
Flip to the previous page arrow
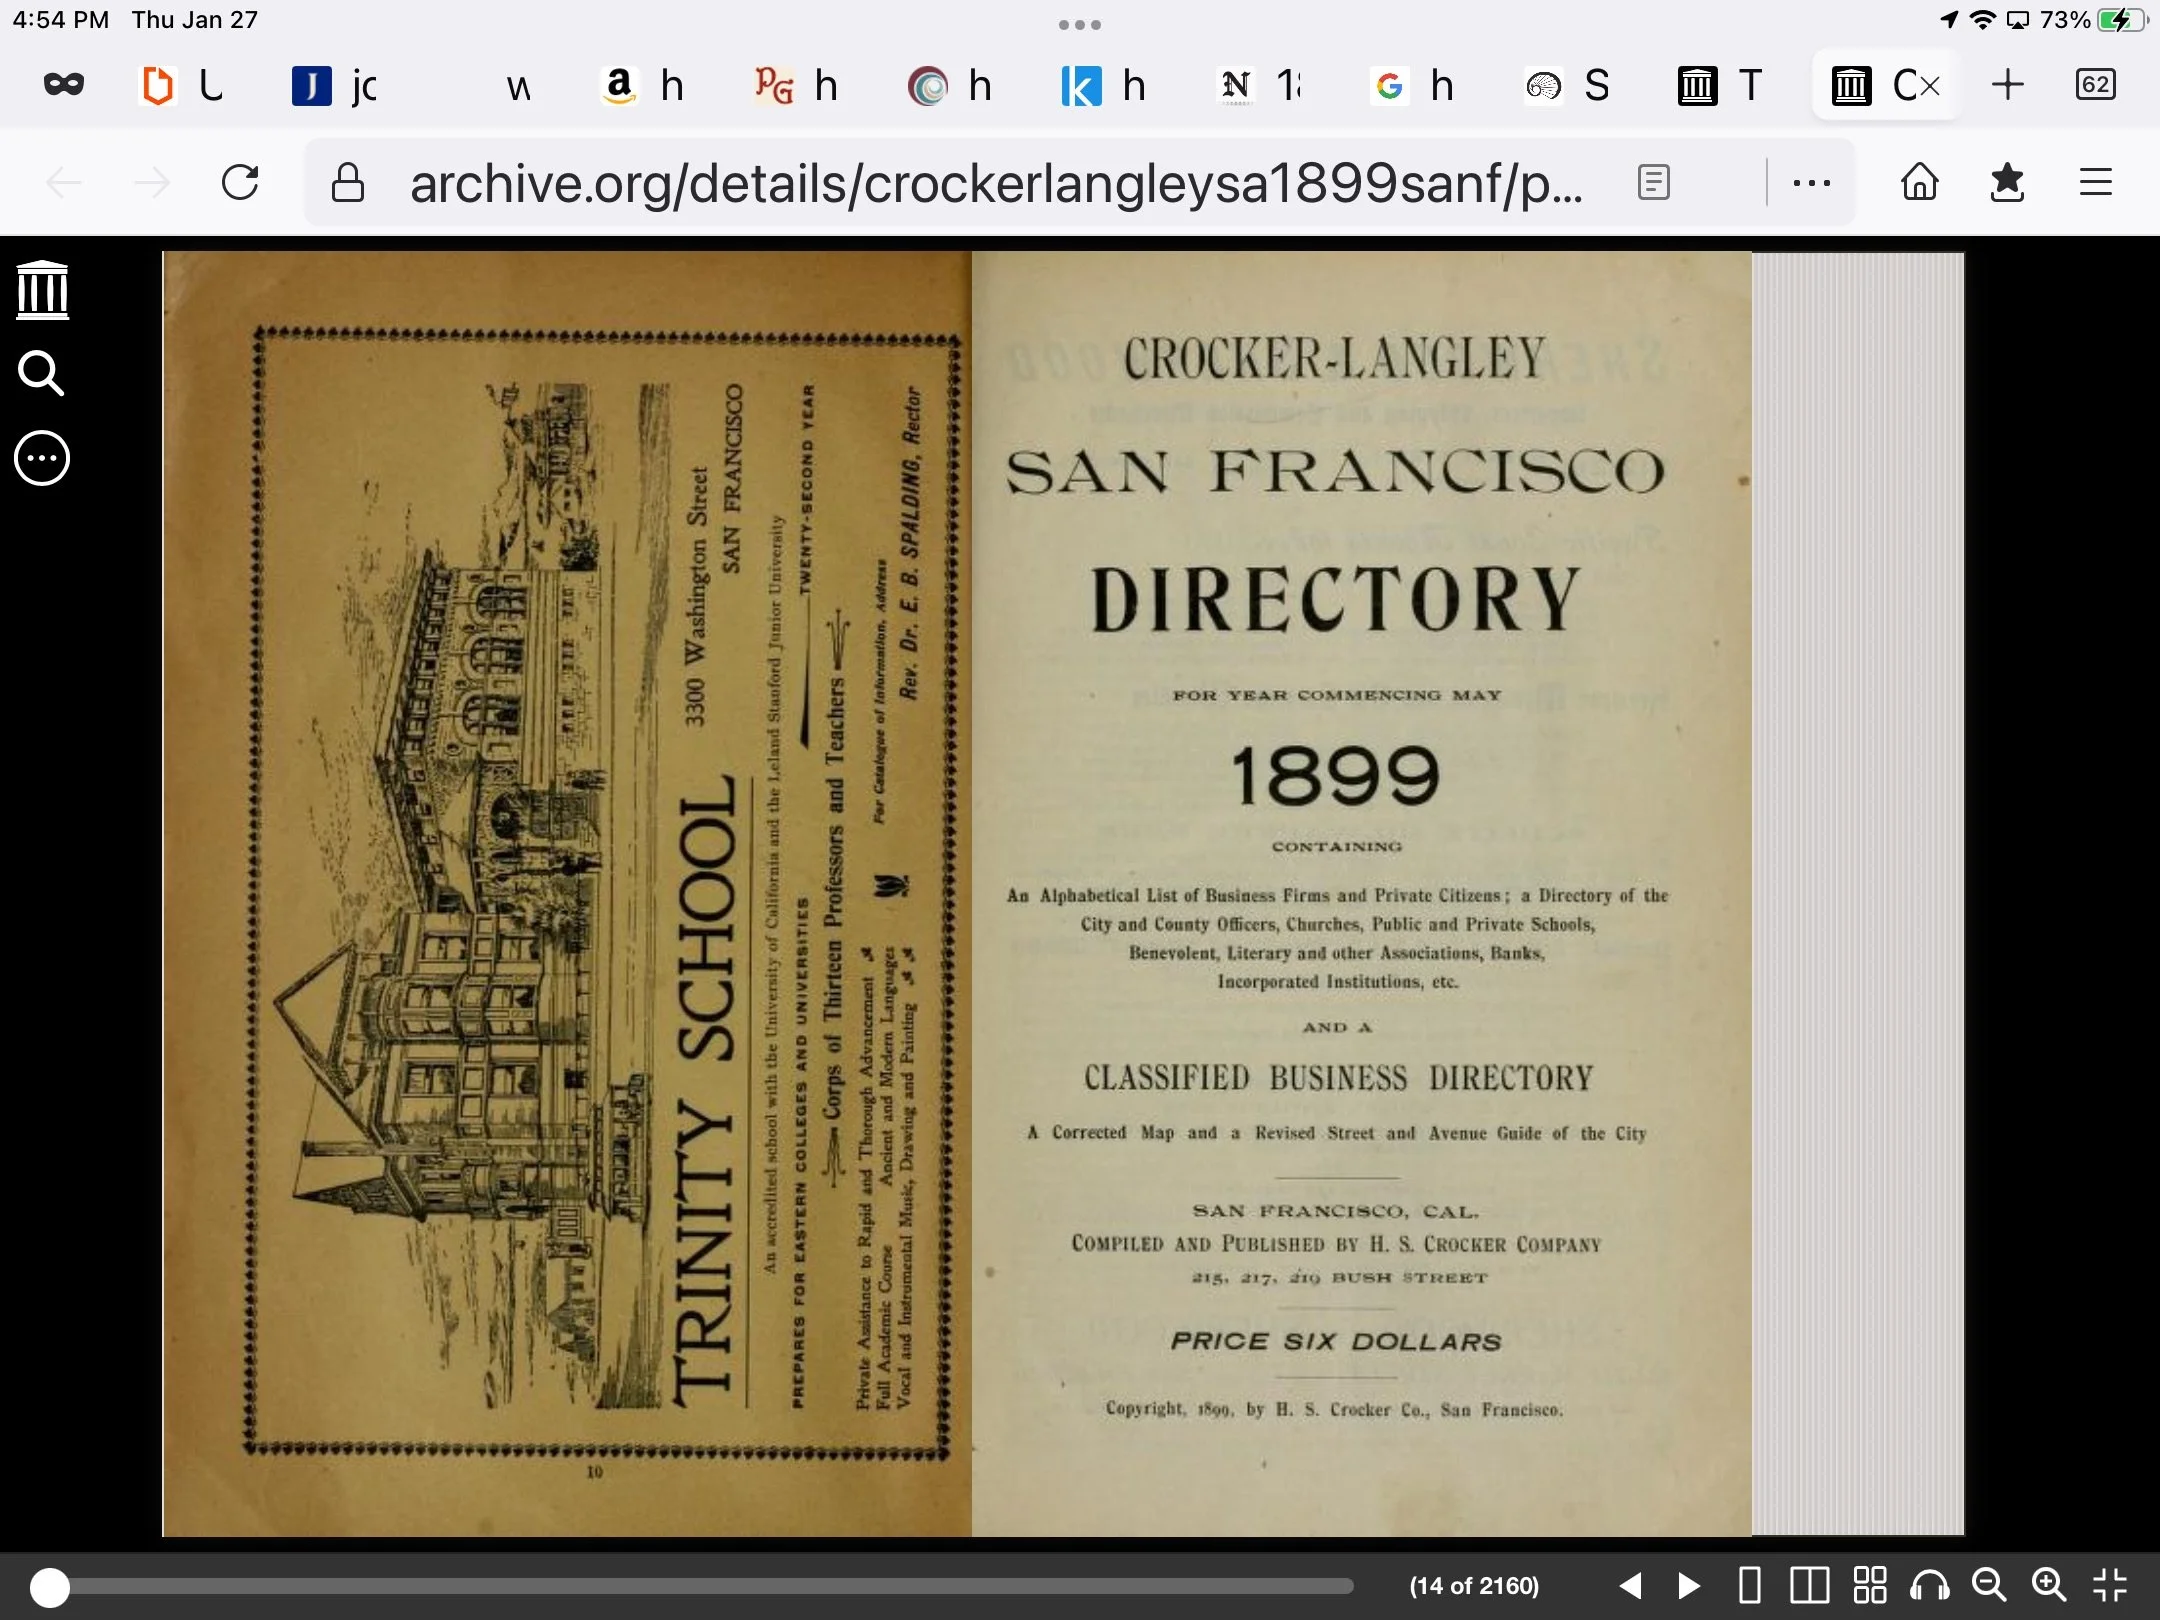point(1630,1585)
